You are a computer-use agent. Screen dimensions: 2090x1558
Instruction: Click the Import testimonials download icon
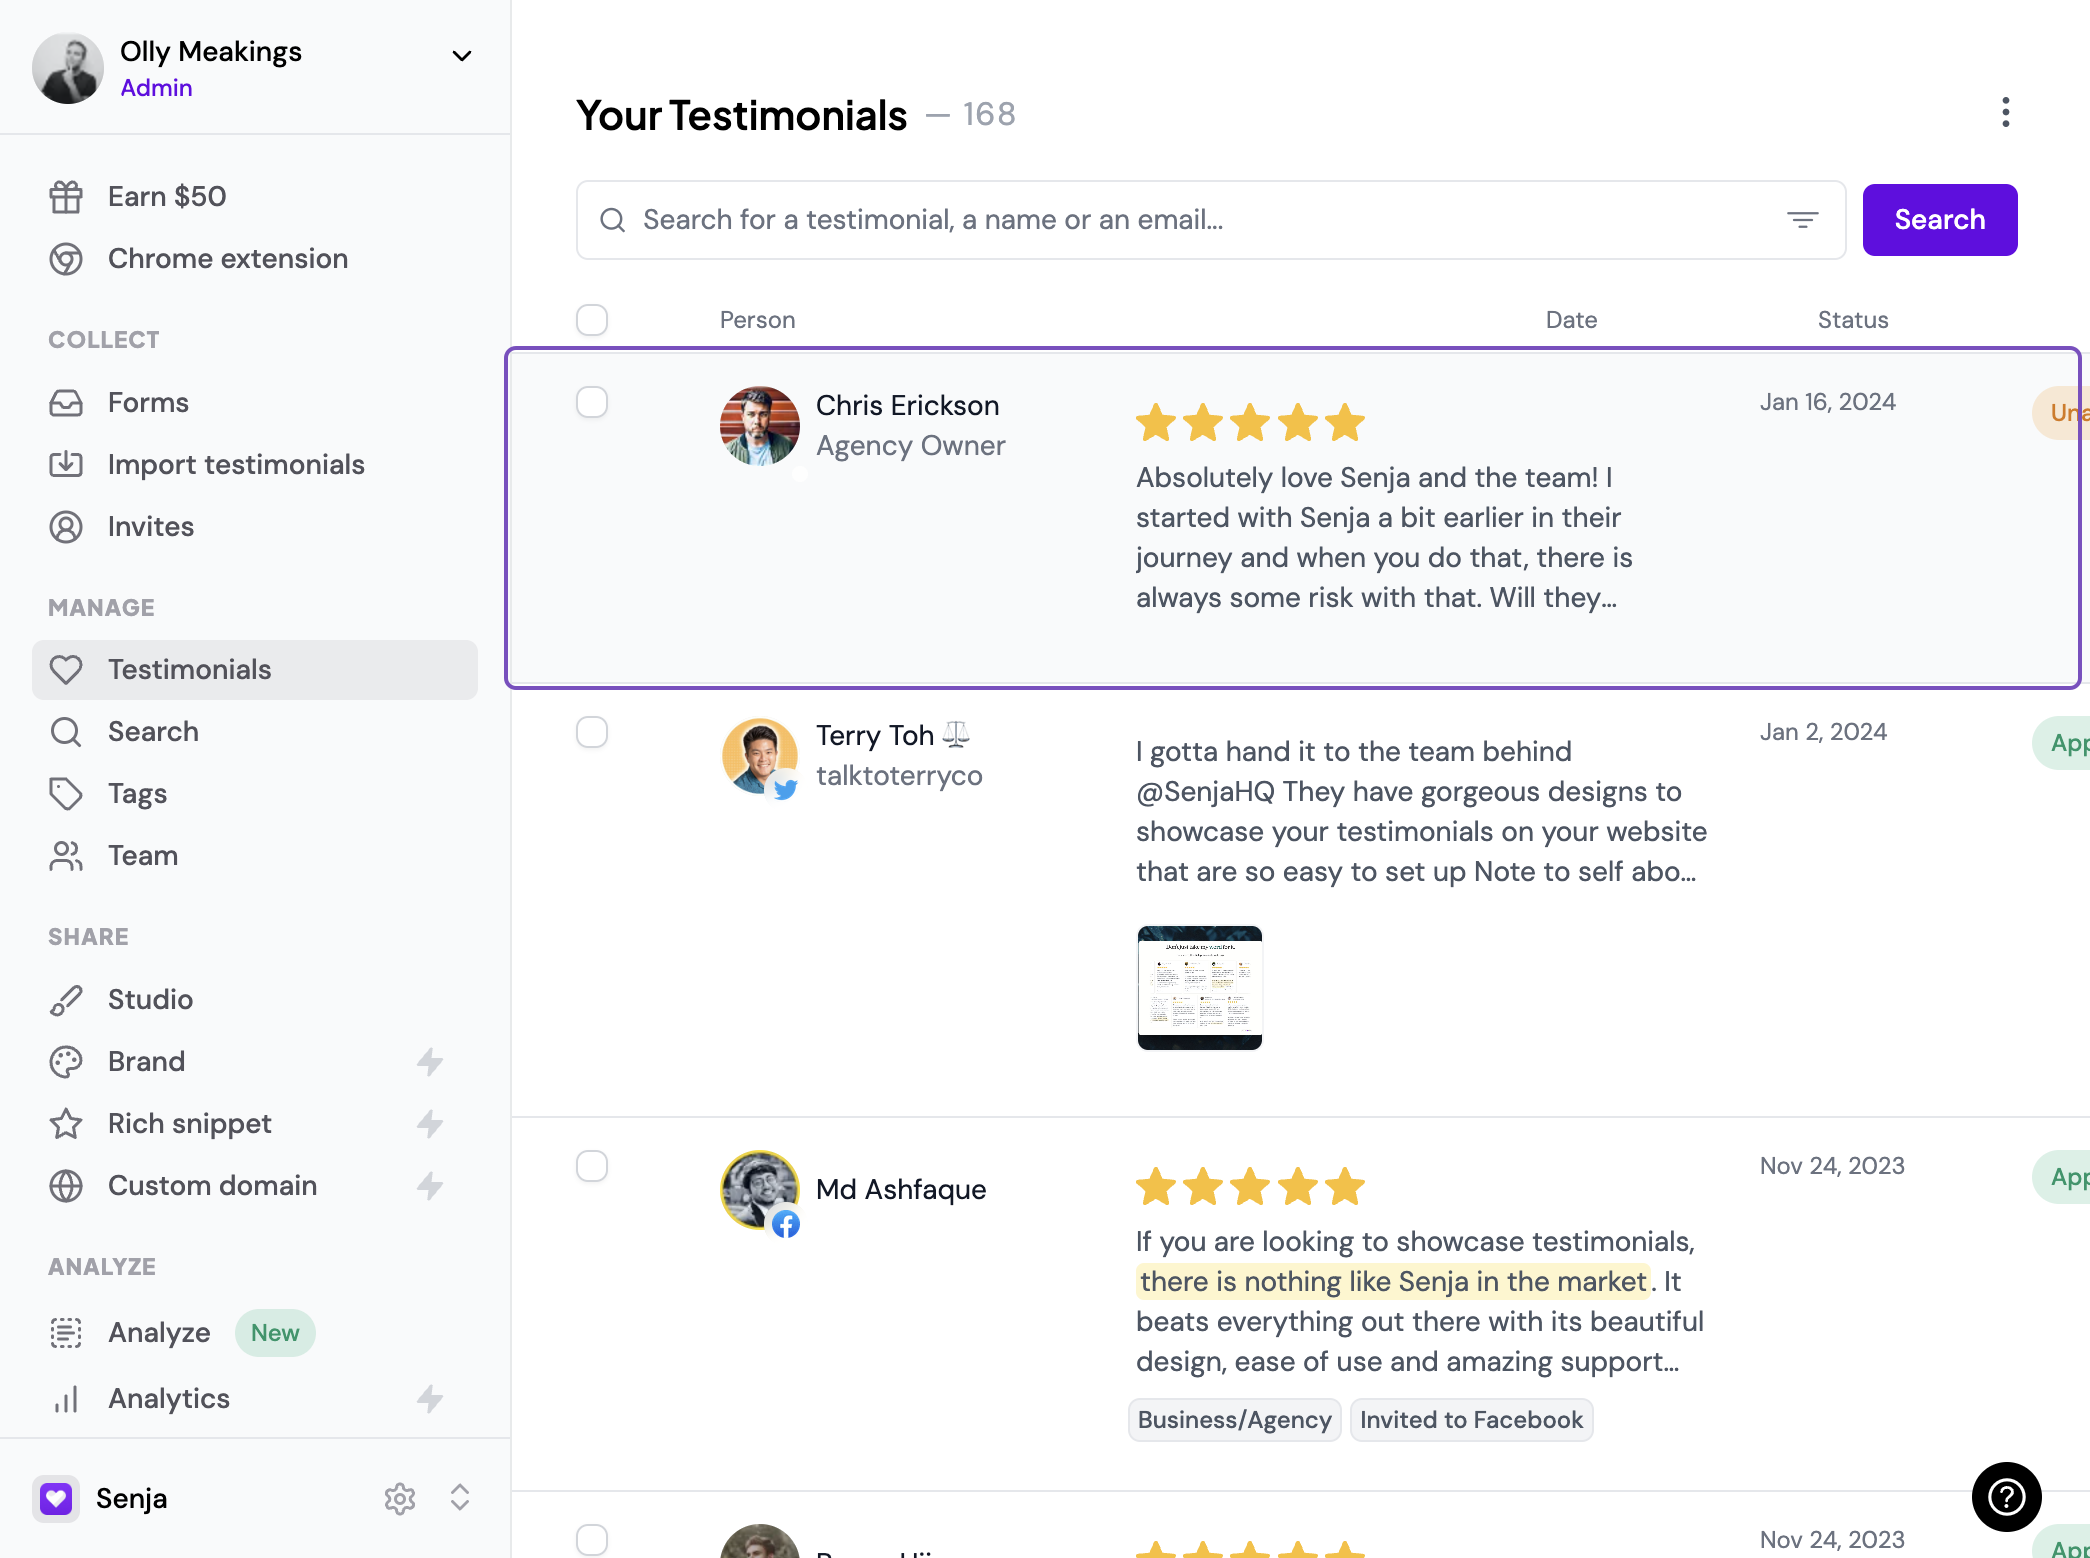pyautogui.click(x=66, y=465)
